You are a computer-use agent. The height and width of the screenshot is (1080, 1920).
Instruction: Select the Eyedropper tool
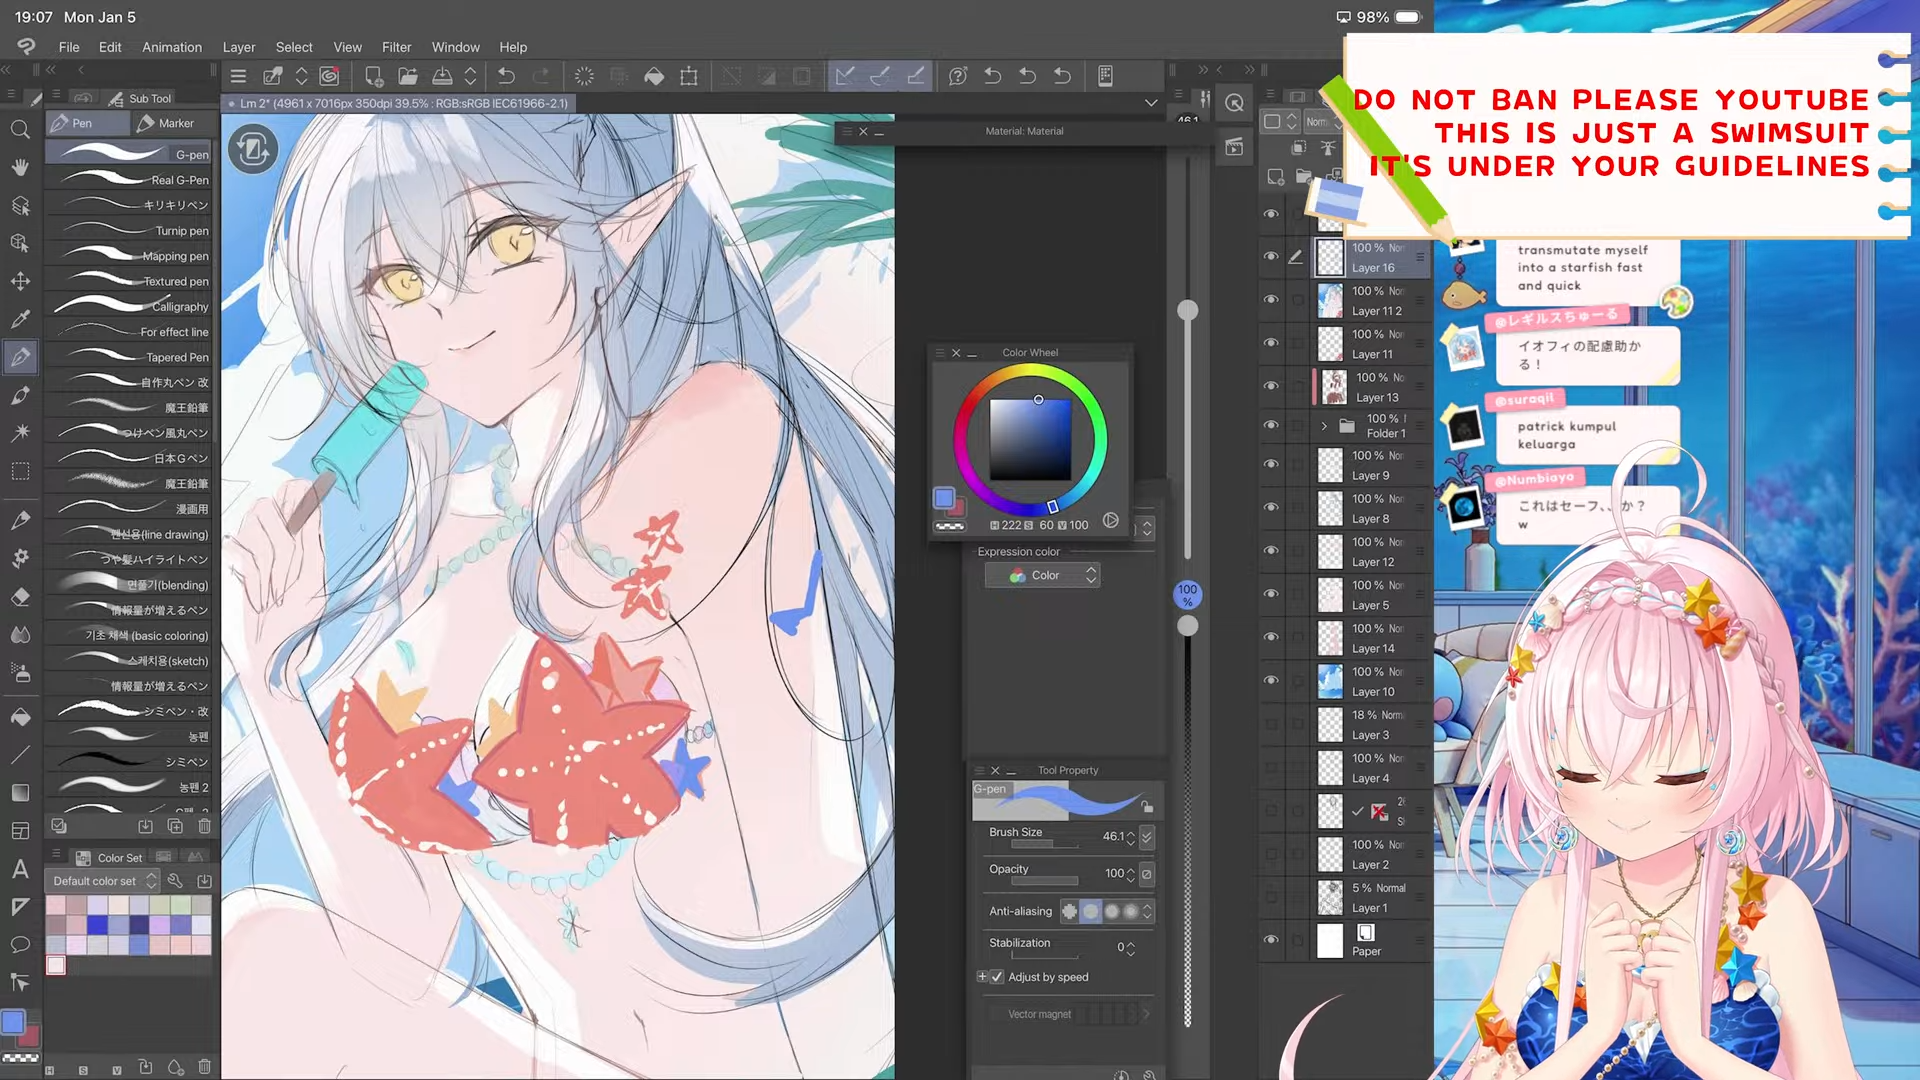[20, 319]
